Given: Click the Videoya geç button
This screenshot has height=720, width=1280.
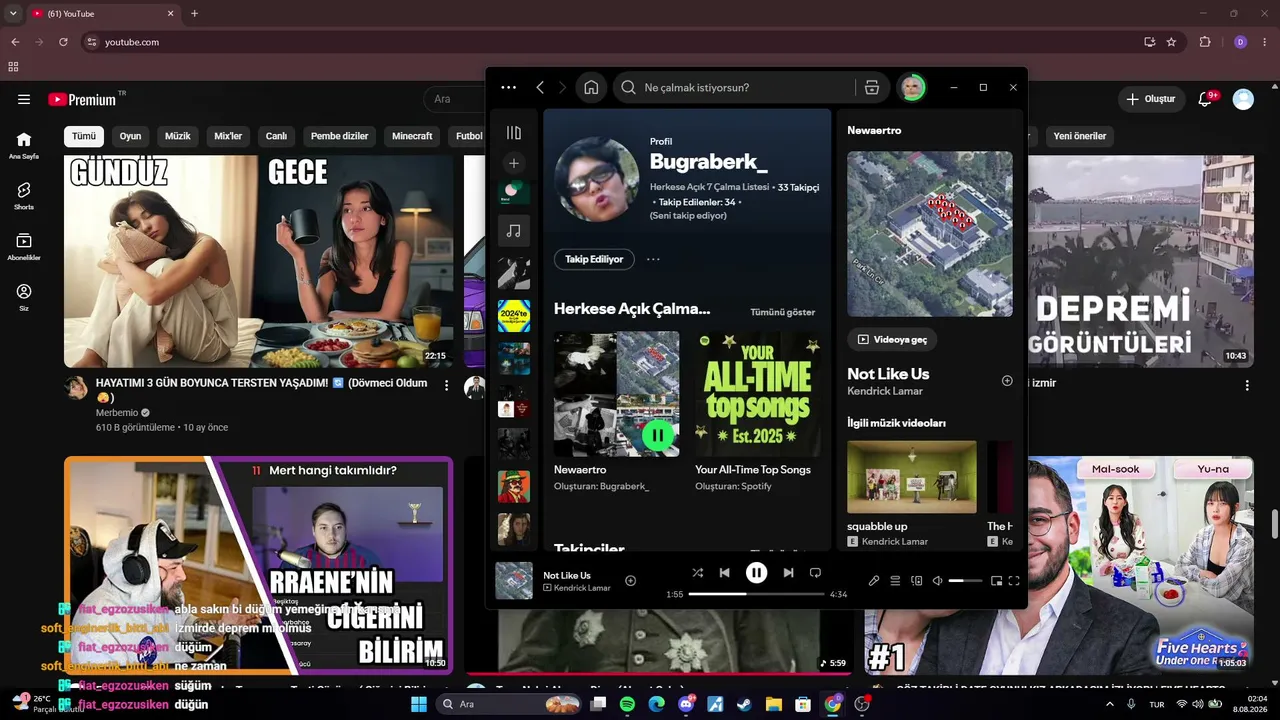Looking at the screenshot, I should tap(892, 339).
